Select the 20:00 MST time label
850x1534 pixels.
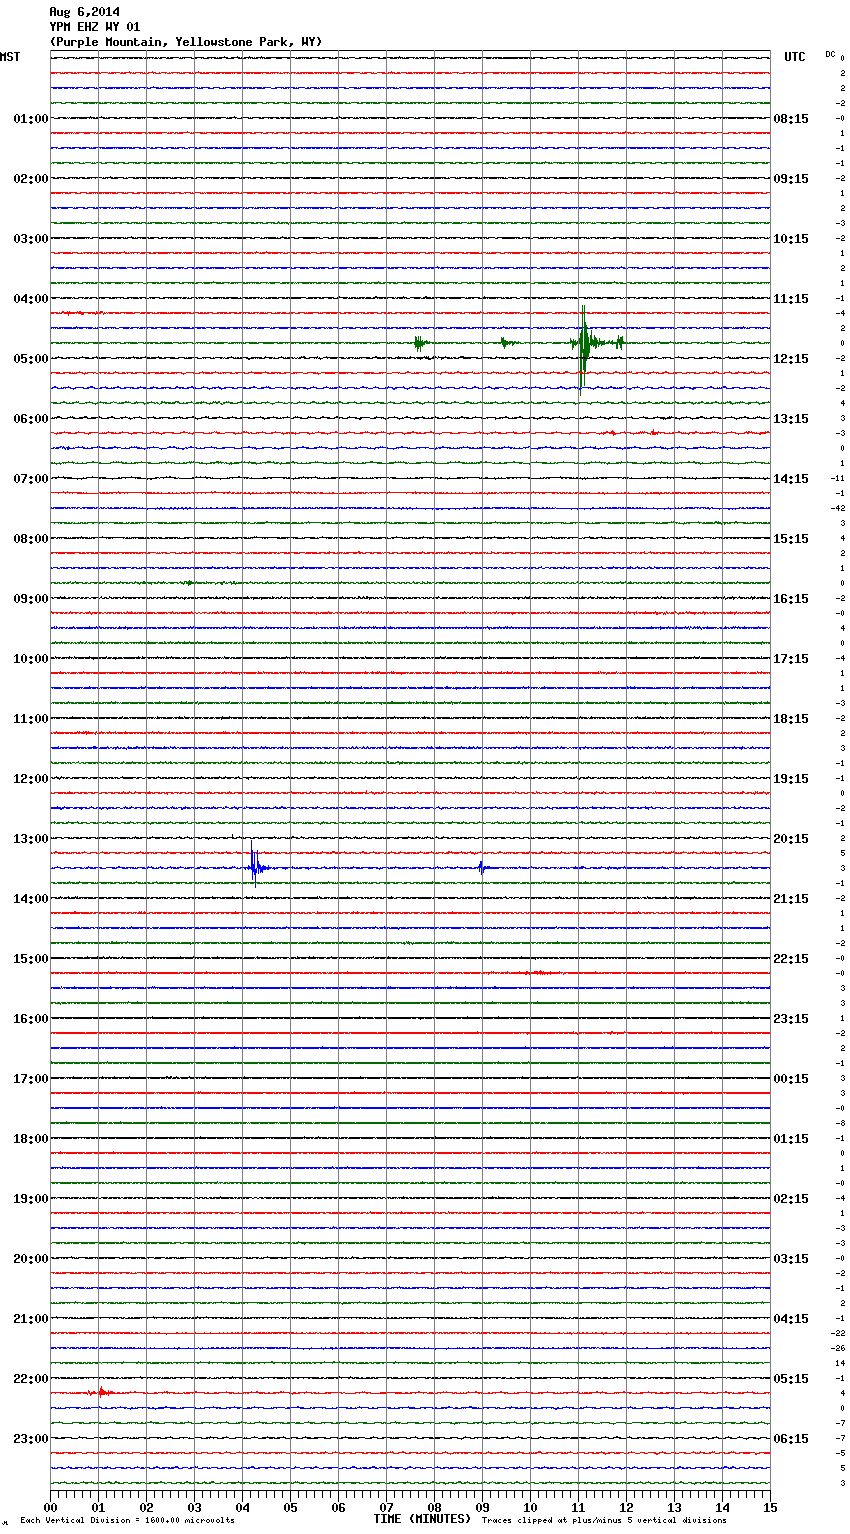pos(31,1259)
